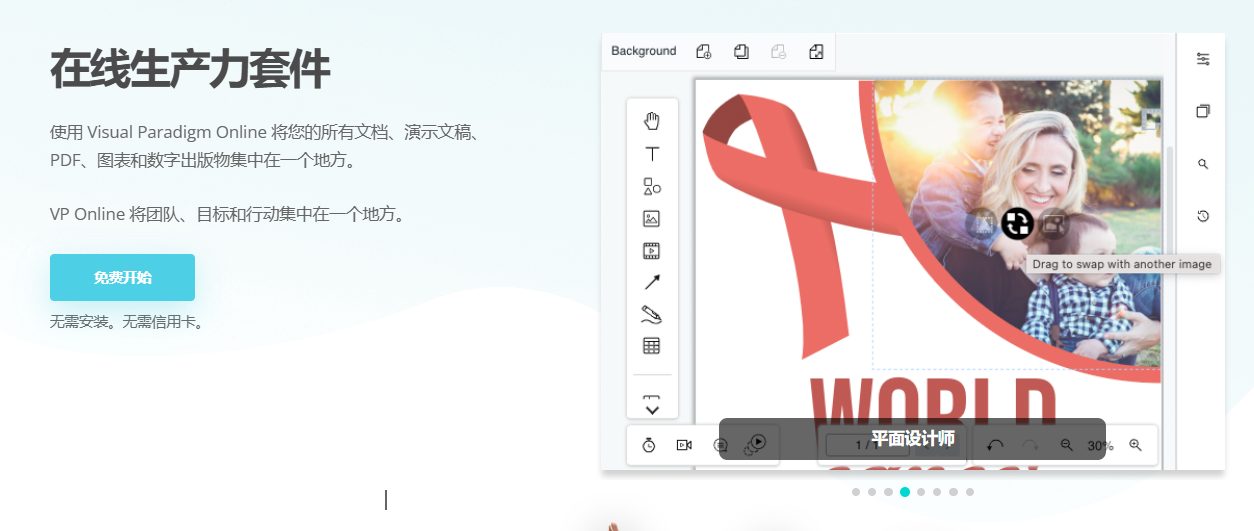Click the duplicate page icon
The height and width of the screenshot is (531, 1254).
tap(741, 51)
